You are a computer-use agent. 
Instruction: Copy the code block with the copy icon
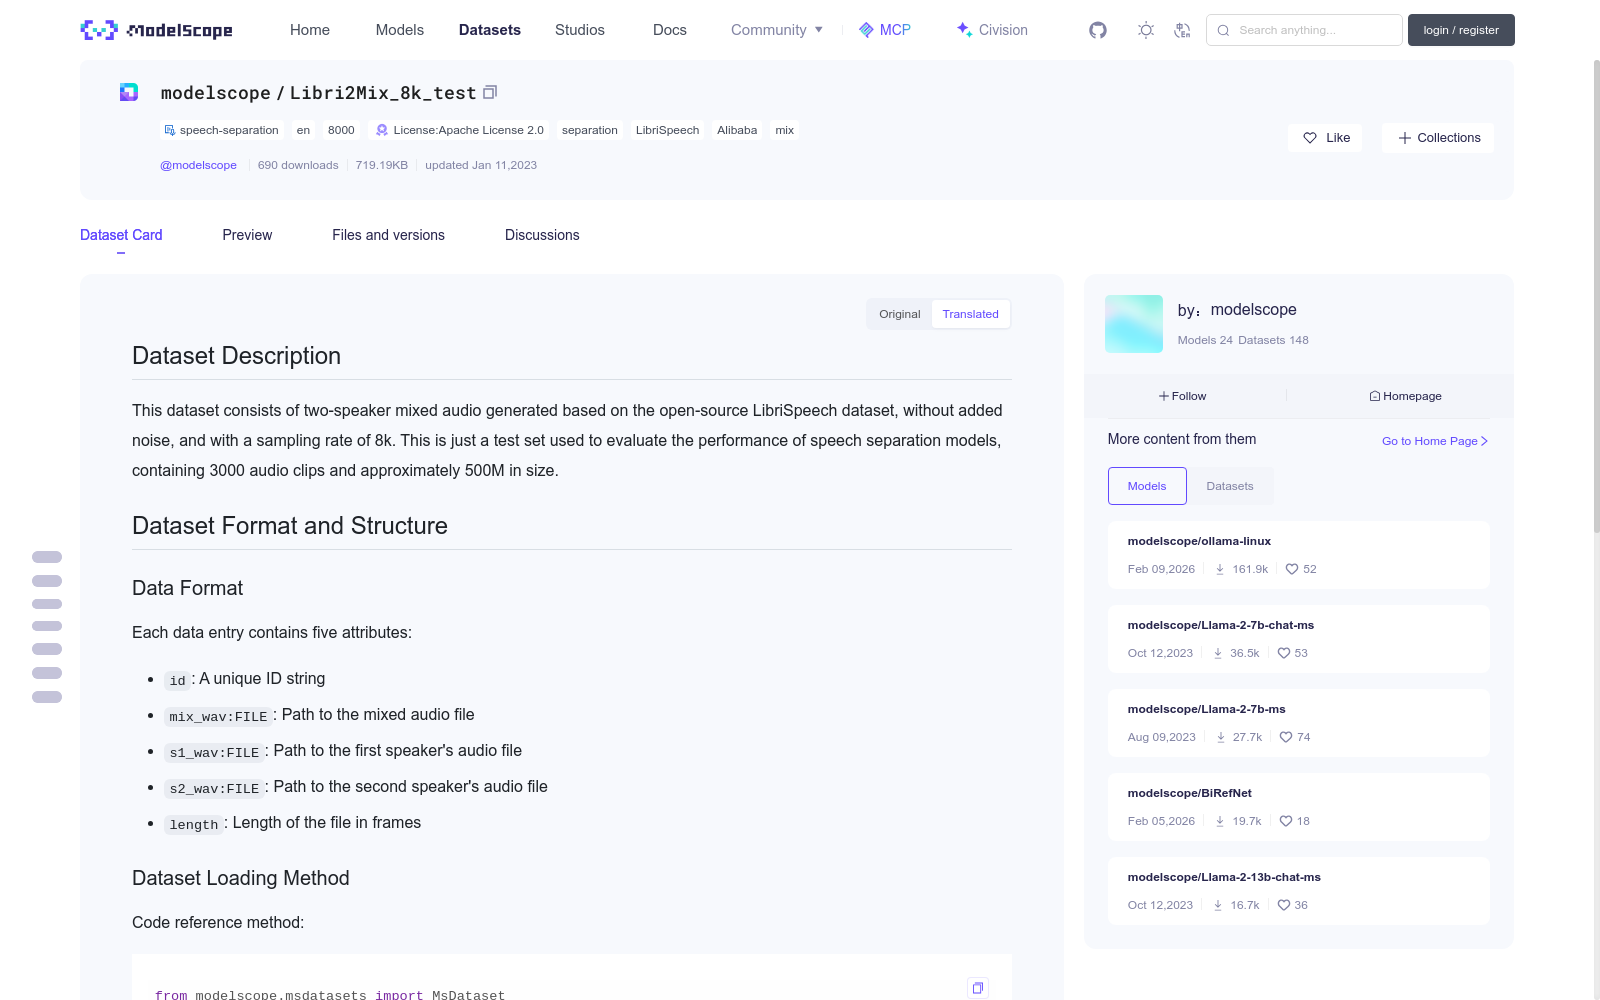point(978,988)
